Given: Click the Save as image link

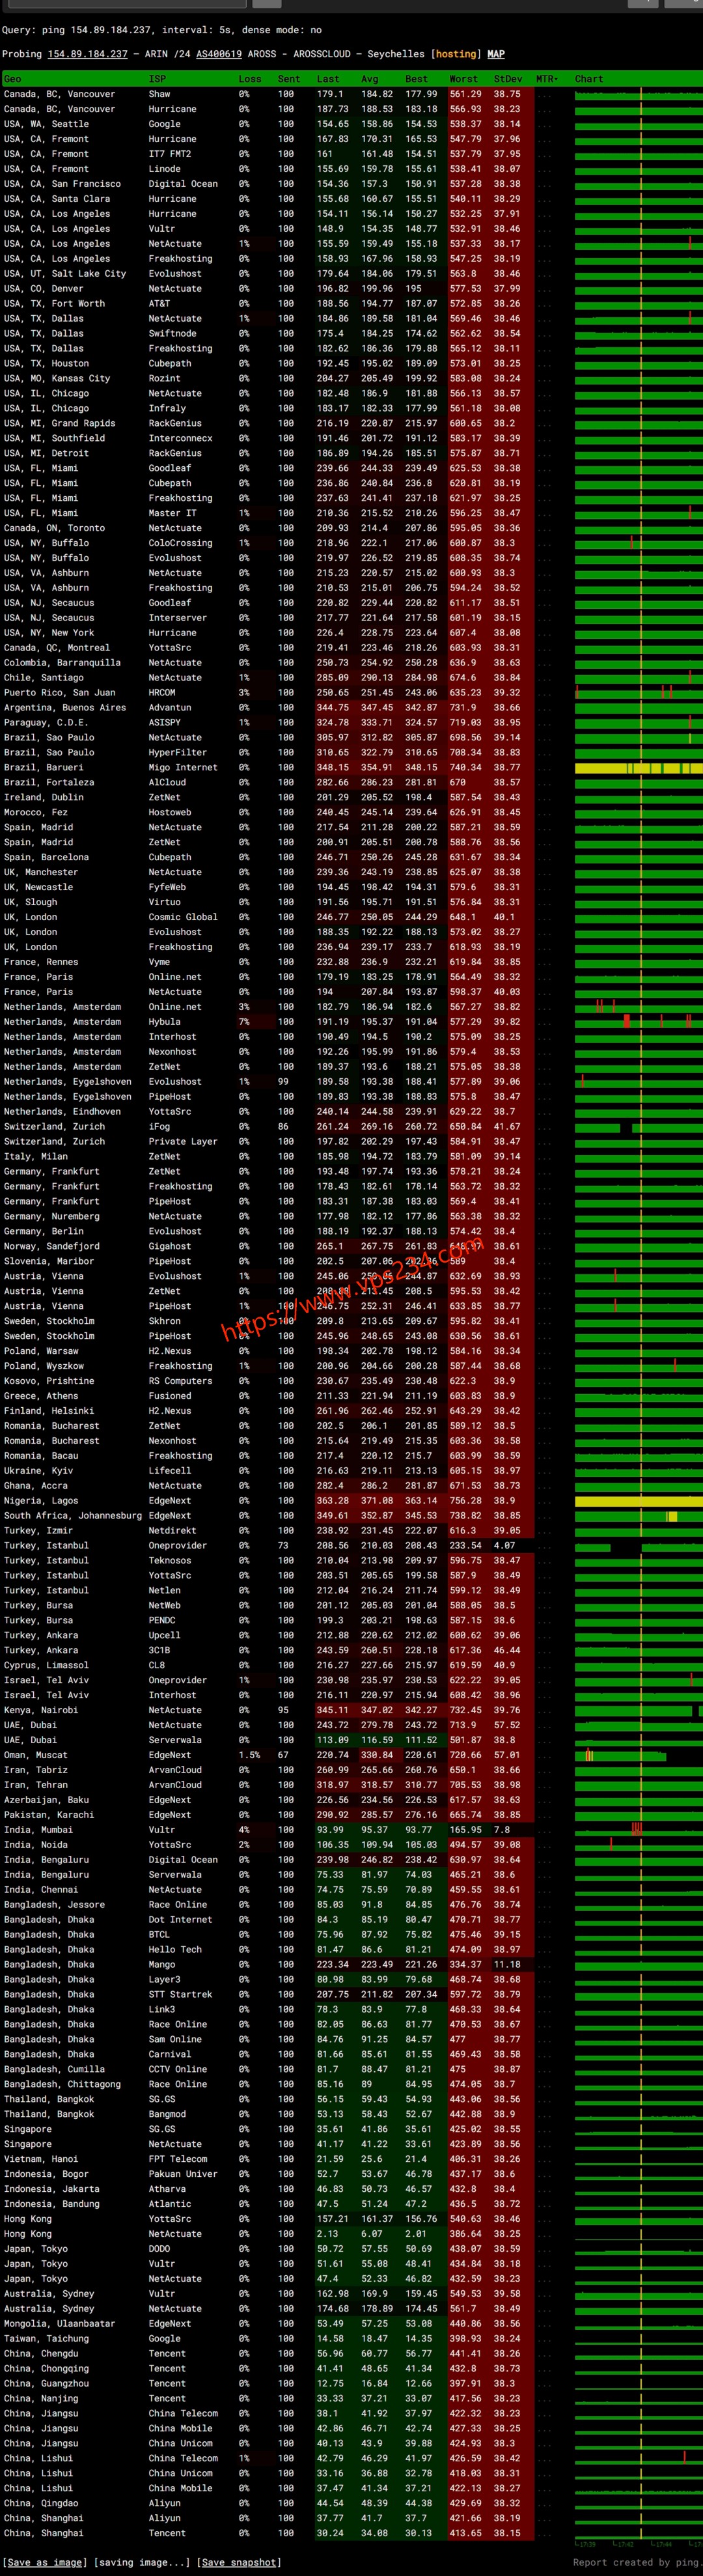Looking at the screenshot, I should click(44, 2562).
